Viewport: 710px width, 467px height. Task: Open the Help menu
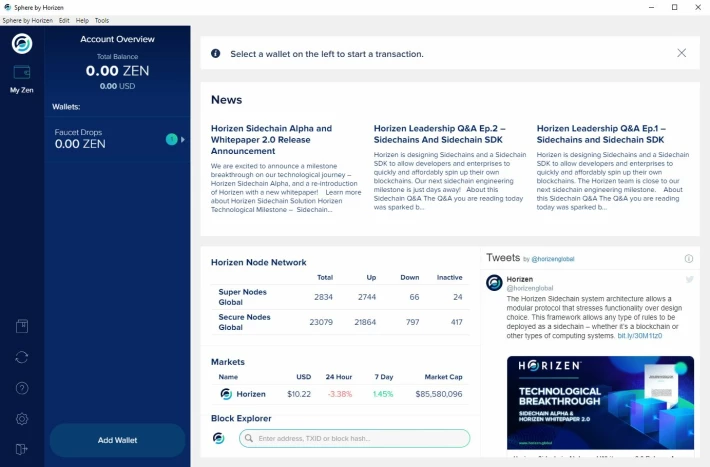[82, 20]
